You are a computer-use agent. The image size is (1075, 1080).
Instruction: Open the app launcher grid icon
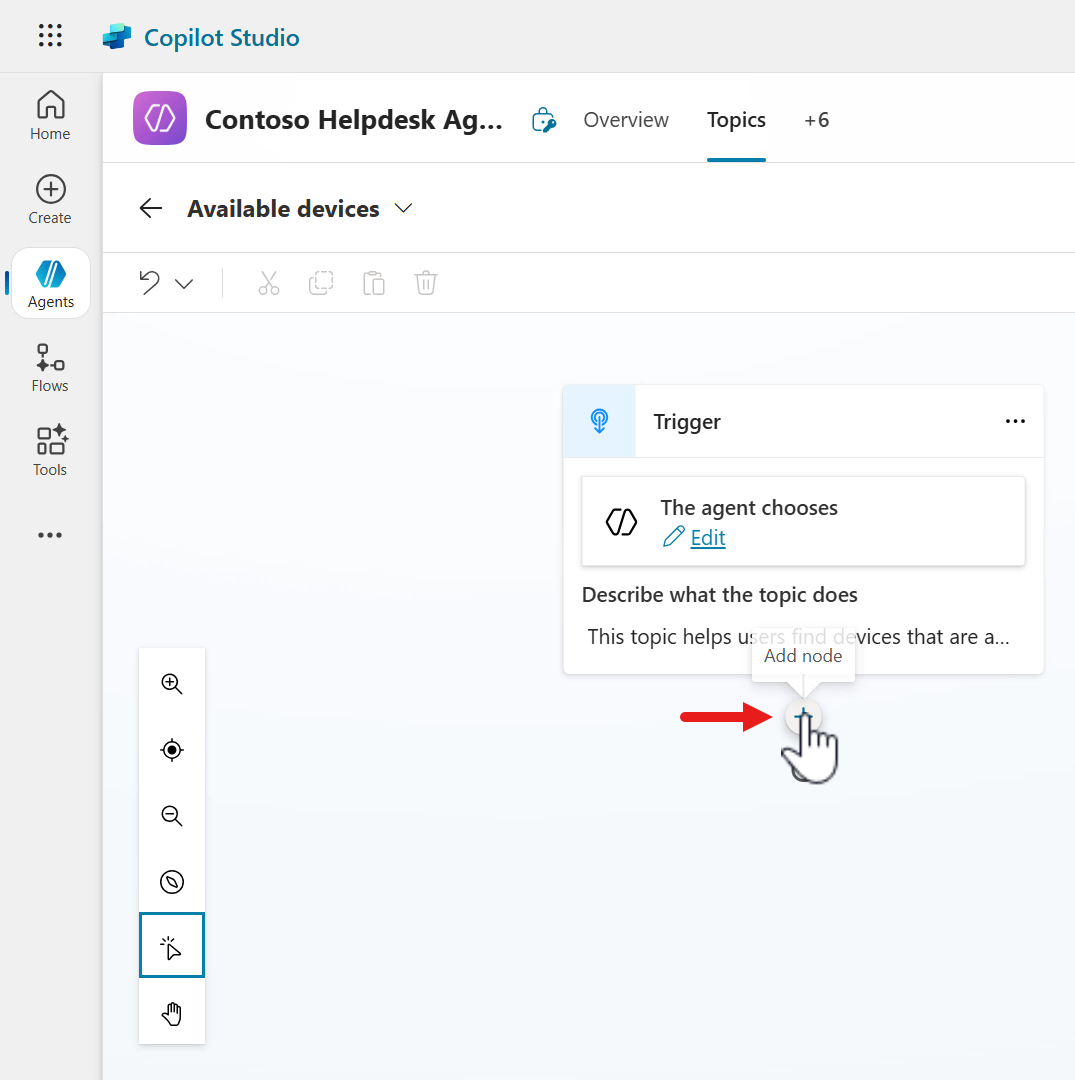(50, 37)
